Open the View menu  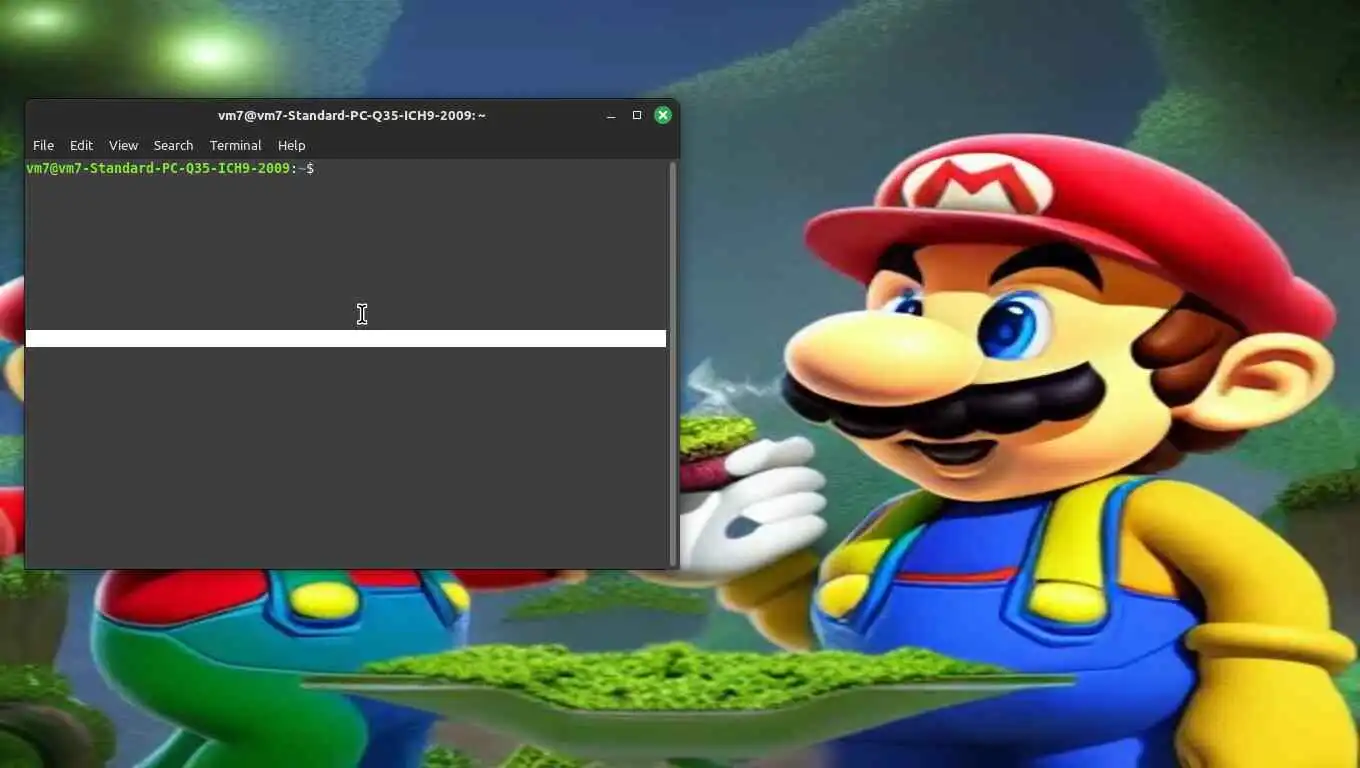click(x=123, y=145)
